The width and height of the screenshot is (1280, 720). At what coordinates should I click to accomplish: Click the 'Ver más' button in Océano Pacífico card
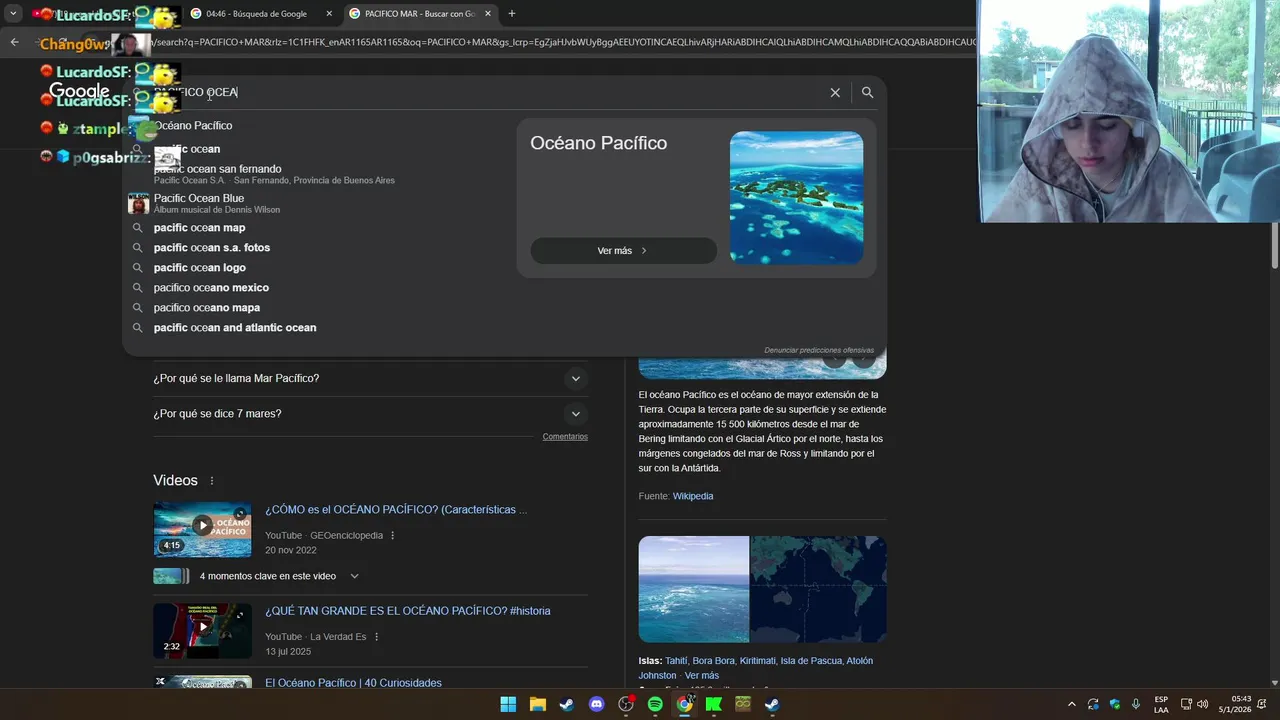[623, 251]
